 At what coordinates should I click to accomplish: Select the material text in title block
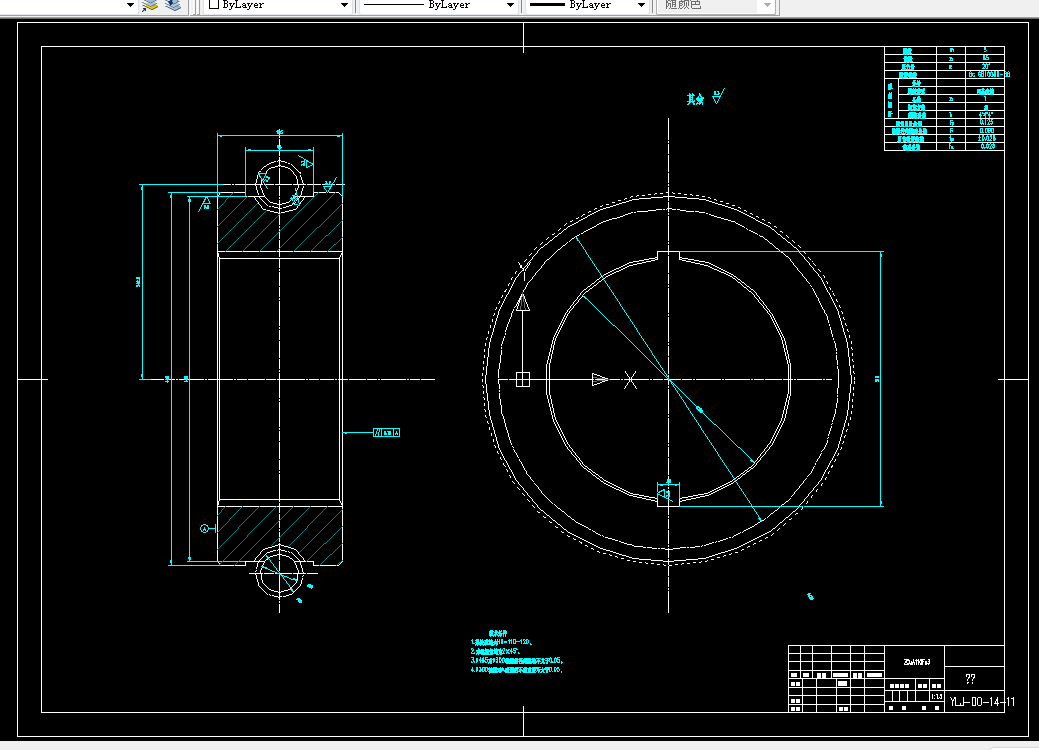point(916,662)
